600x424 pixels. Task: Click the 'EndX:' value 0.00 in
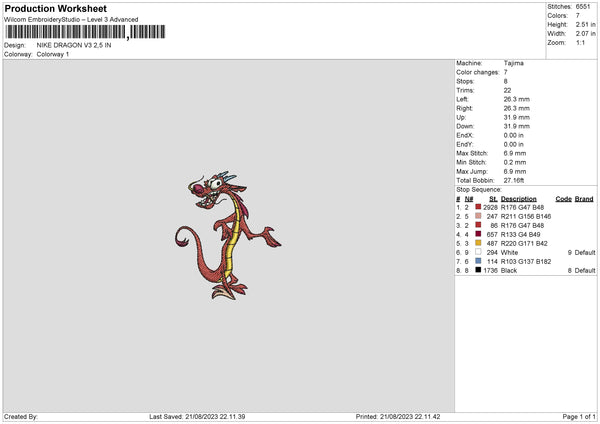pos(514,135)
